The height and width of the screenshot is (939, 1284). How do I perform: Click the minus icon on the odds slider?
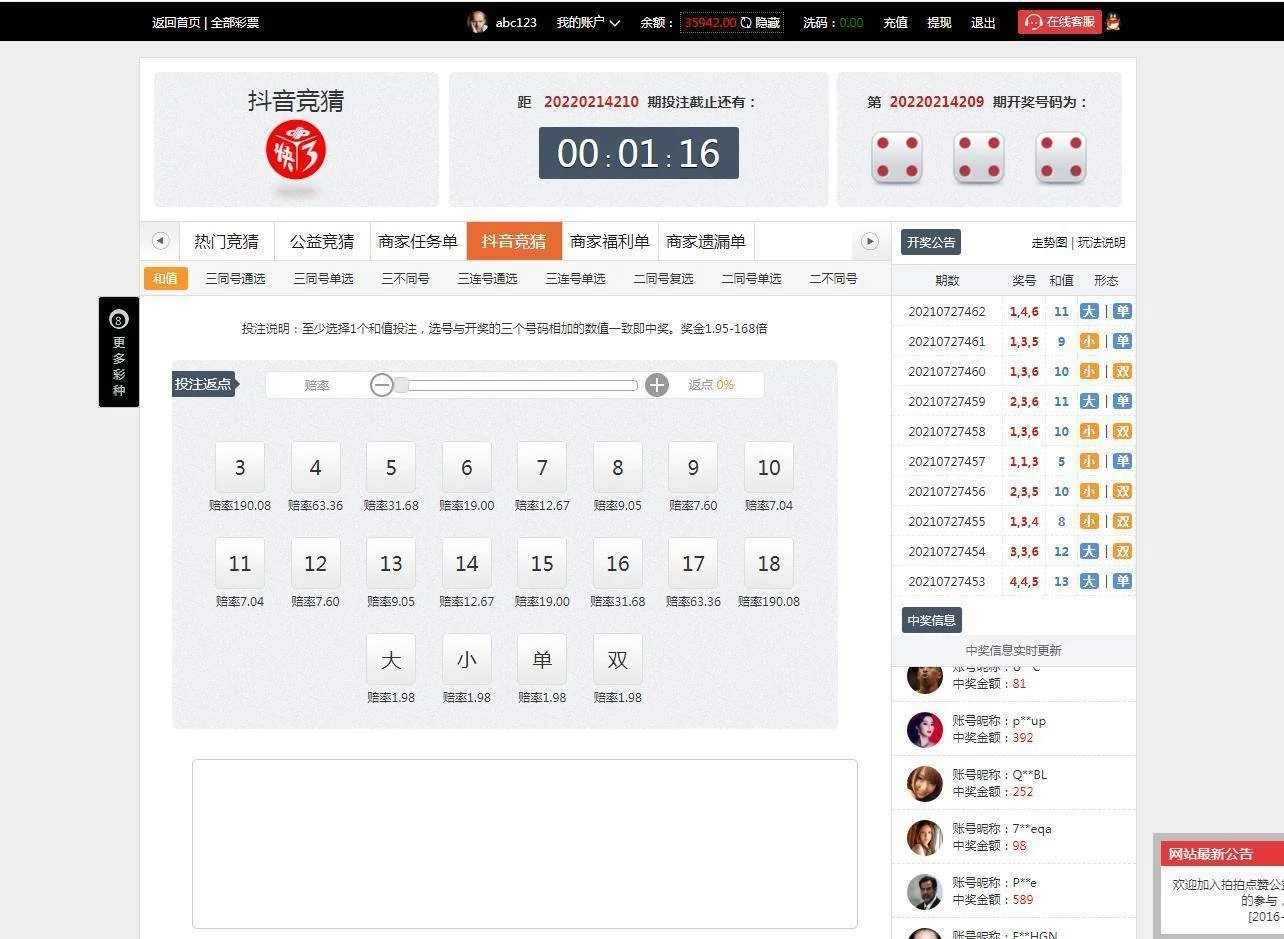pos(381,384)
